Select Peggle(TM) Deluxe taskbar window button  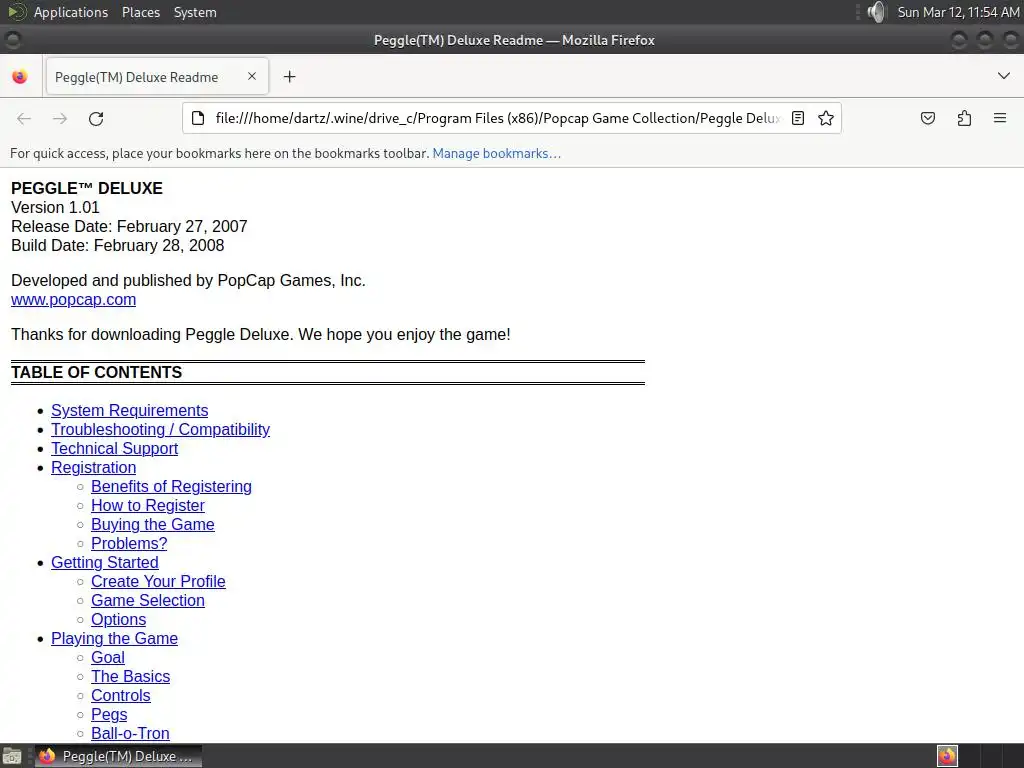[118, 756]
